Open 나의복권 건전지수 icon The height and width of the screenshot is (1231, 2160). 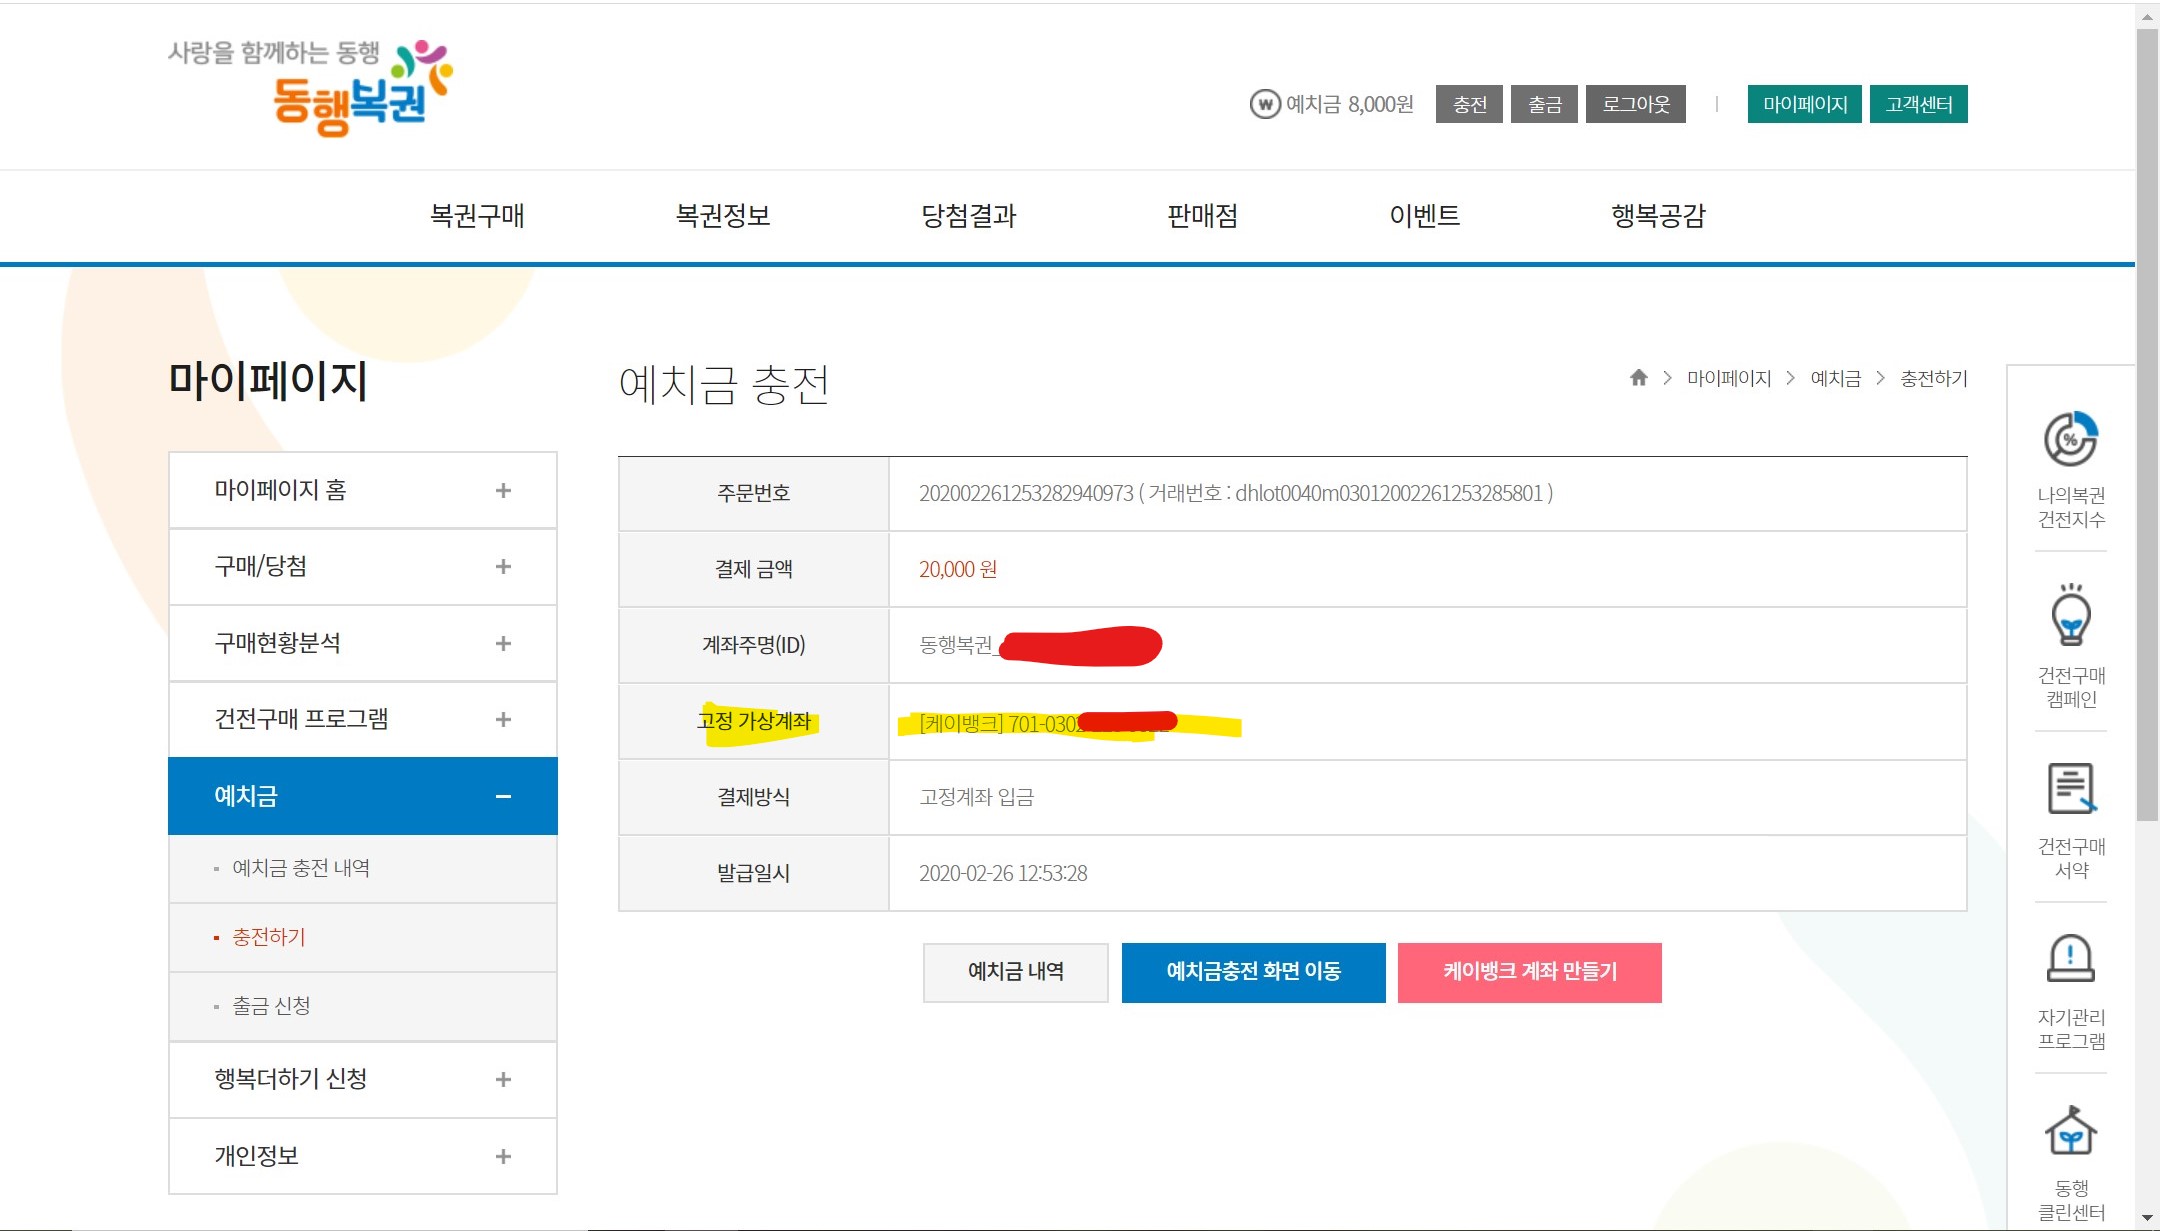[x=2070, y=439]
